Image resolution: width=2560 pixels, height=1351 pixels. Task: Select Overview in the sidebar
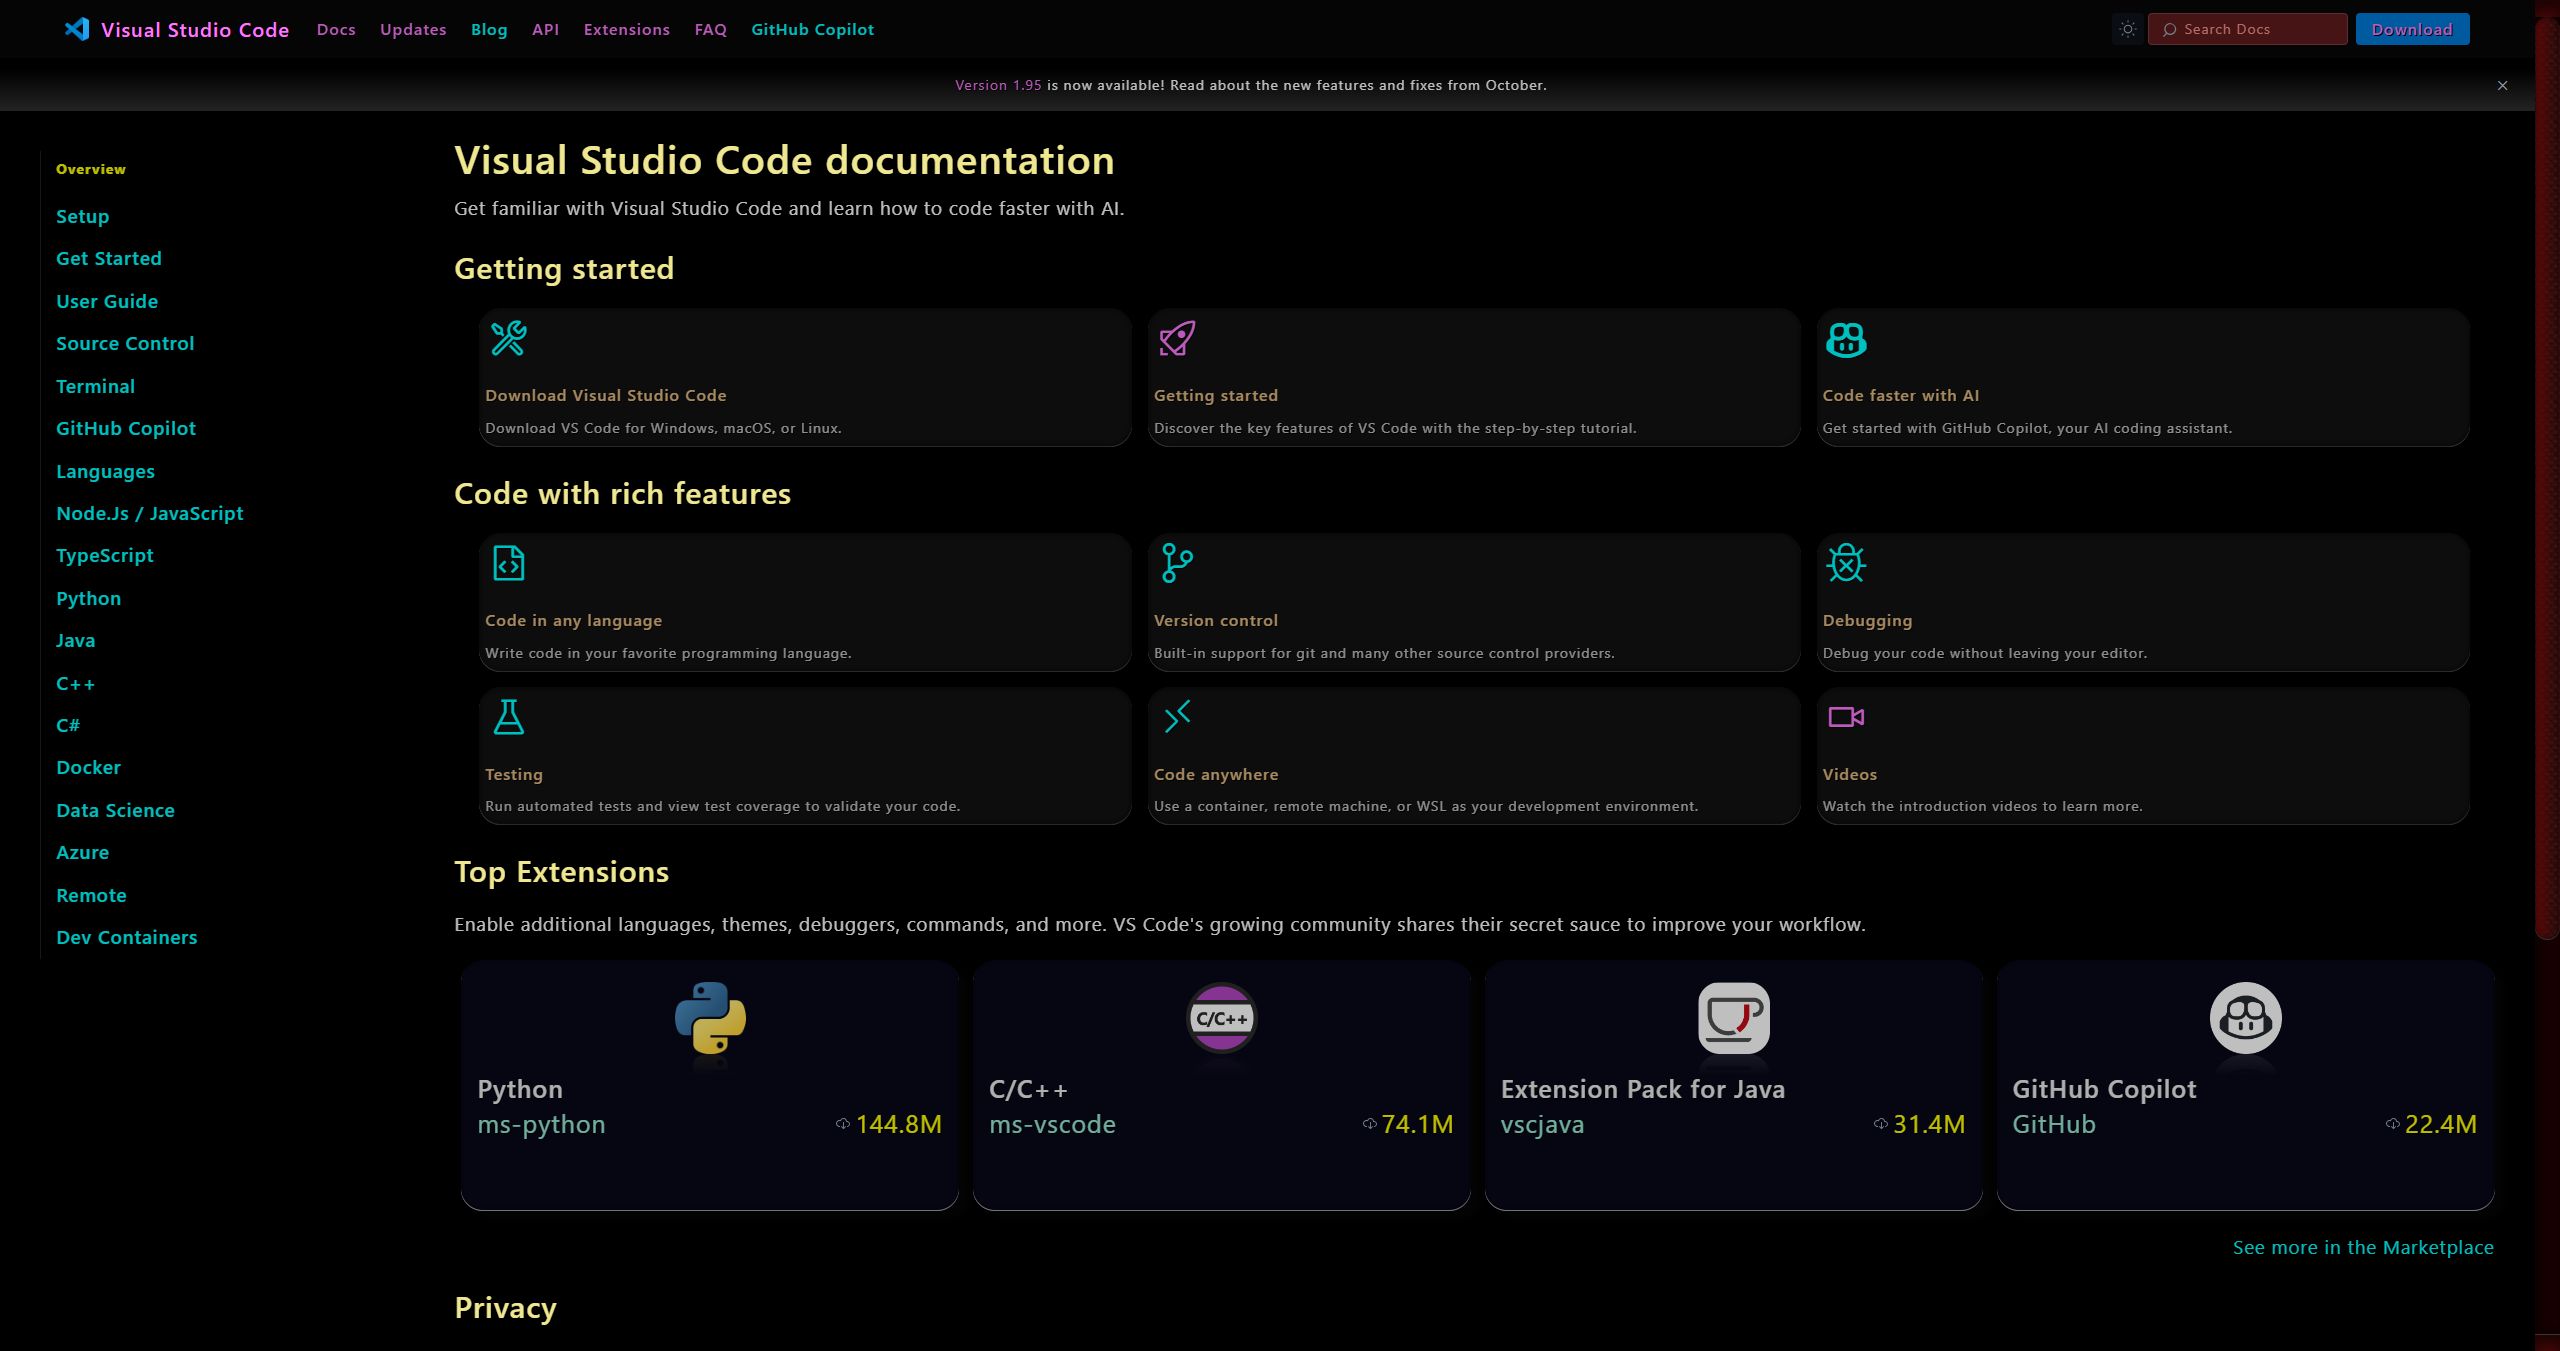(x=91, y=170)
